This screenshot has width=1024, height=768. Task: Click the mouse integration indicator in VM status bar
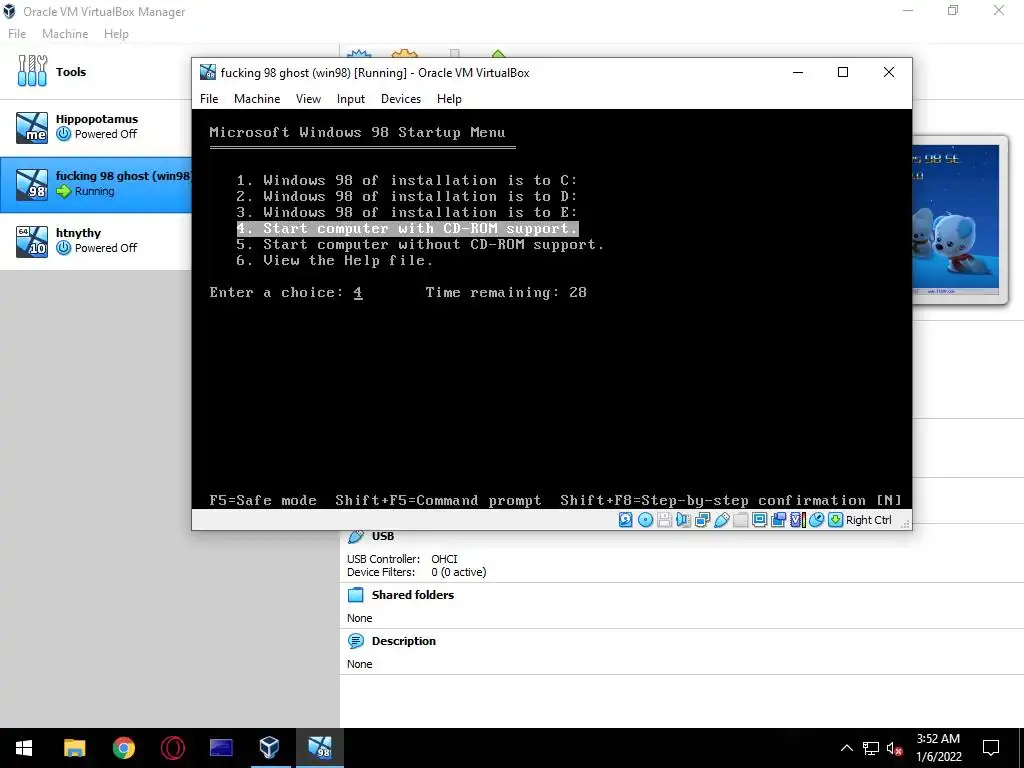point(816,520)
